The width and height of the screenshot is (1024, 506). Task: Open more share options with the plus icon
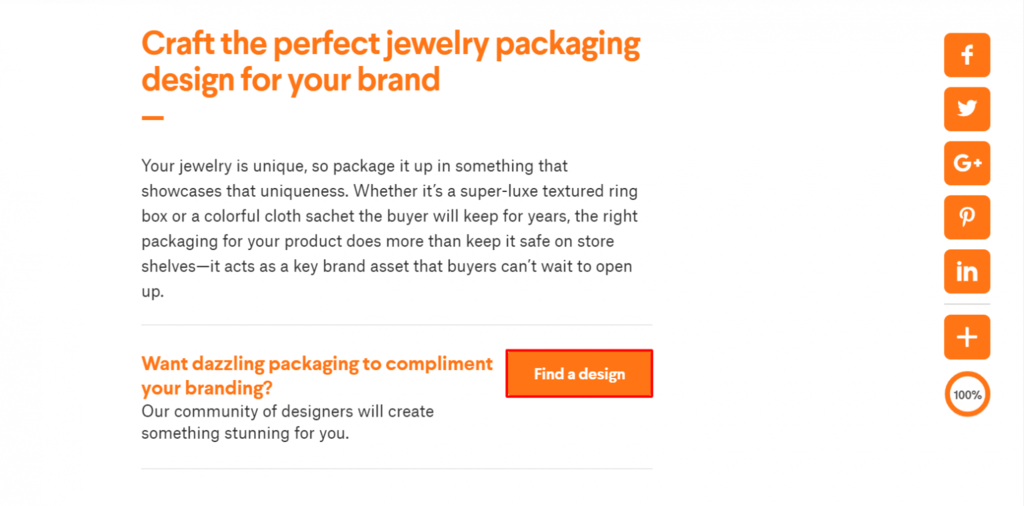coord(967,337)
